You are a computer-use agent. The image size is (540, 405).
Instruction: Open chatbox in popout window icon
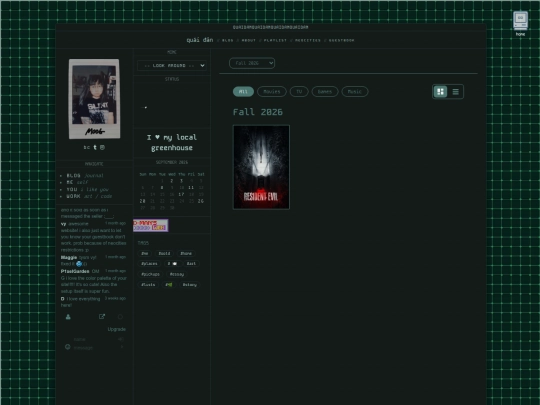pos(102,316)
